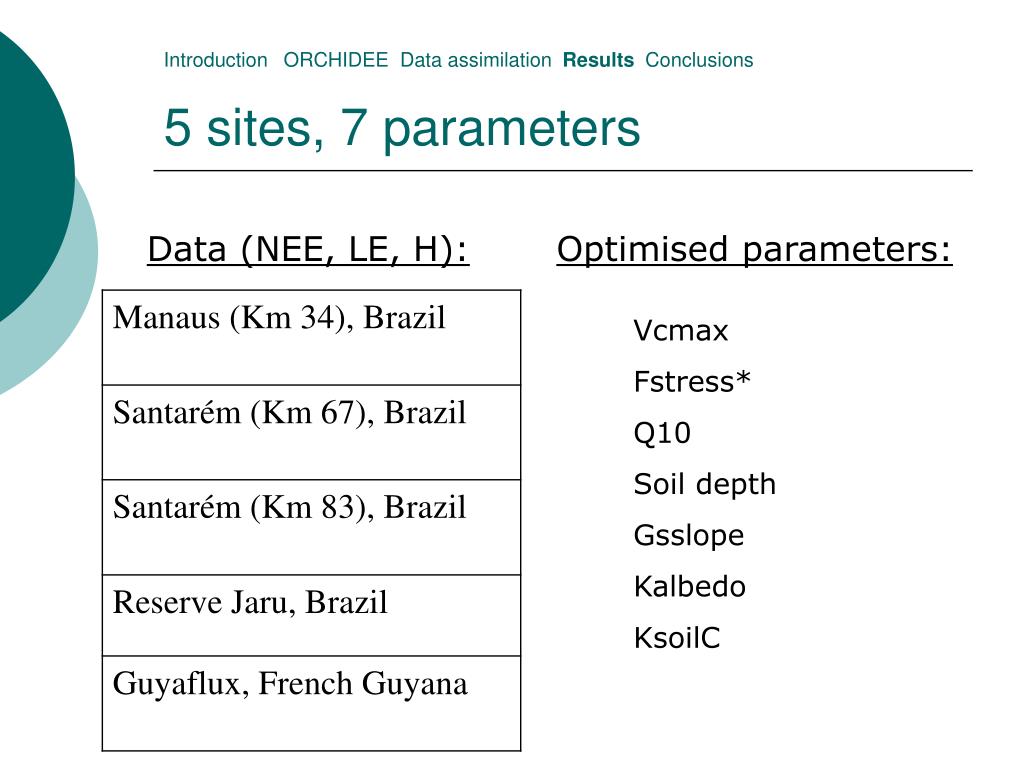Screen dimensions: 1024x768
Task: Click the Fstress* parameter entry
Action: [x=692, y=381]
